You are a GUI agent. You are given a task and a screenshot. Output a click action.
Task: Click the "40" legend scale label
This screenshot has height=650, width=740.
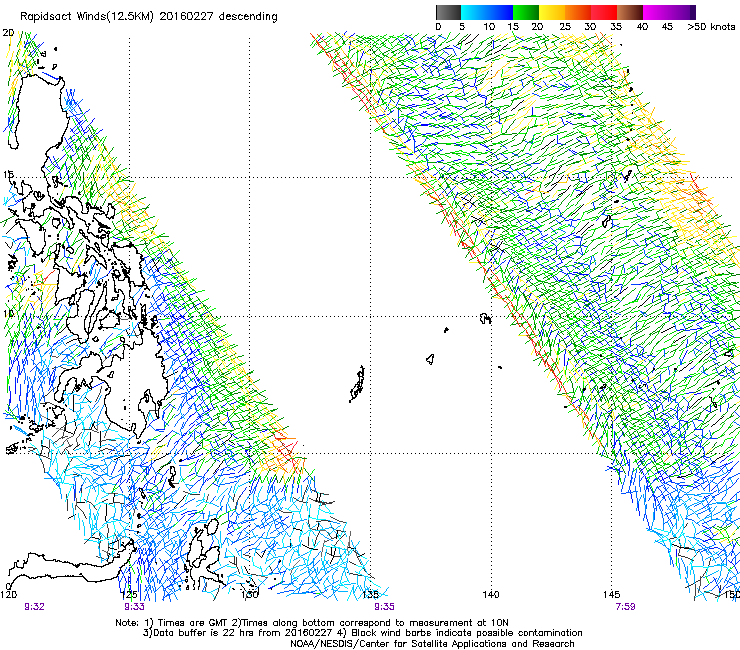642,27
